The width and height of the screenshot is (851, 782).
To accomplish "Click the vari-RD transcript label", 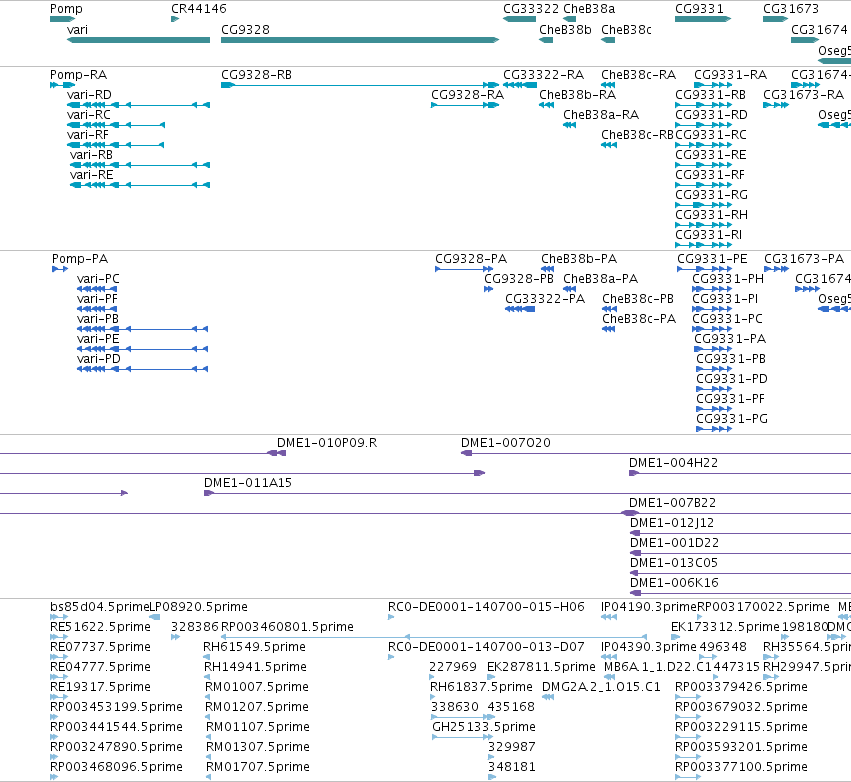I will click(89, 95).
